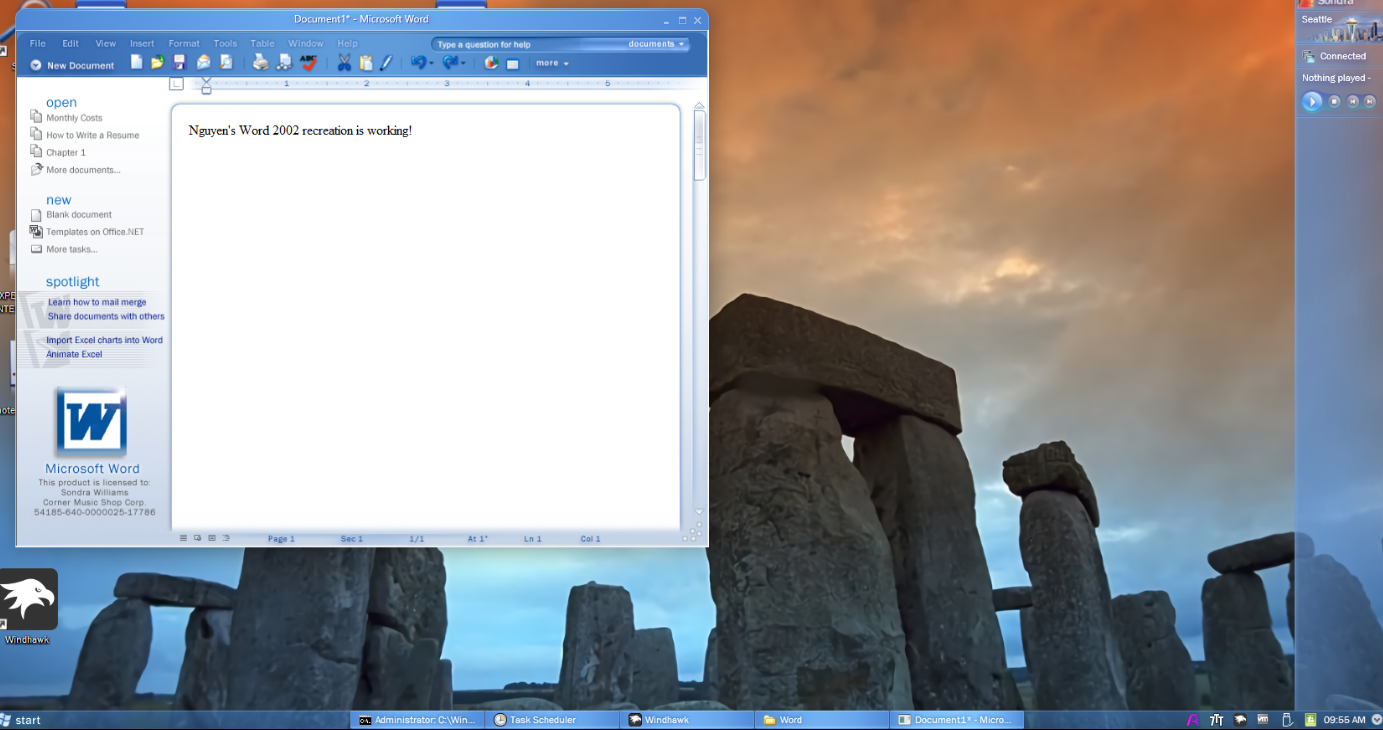Viewport: 1383px width, 730px height.
Task: Switch to Task Scheduler on the taskbar
Action: pos(551,720)
